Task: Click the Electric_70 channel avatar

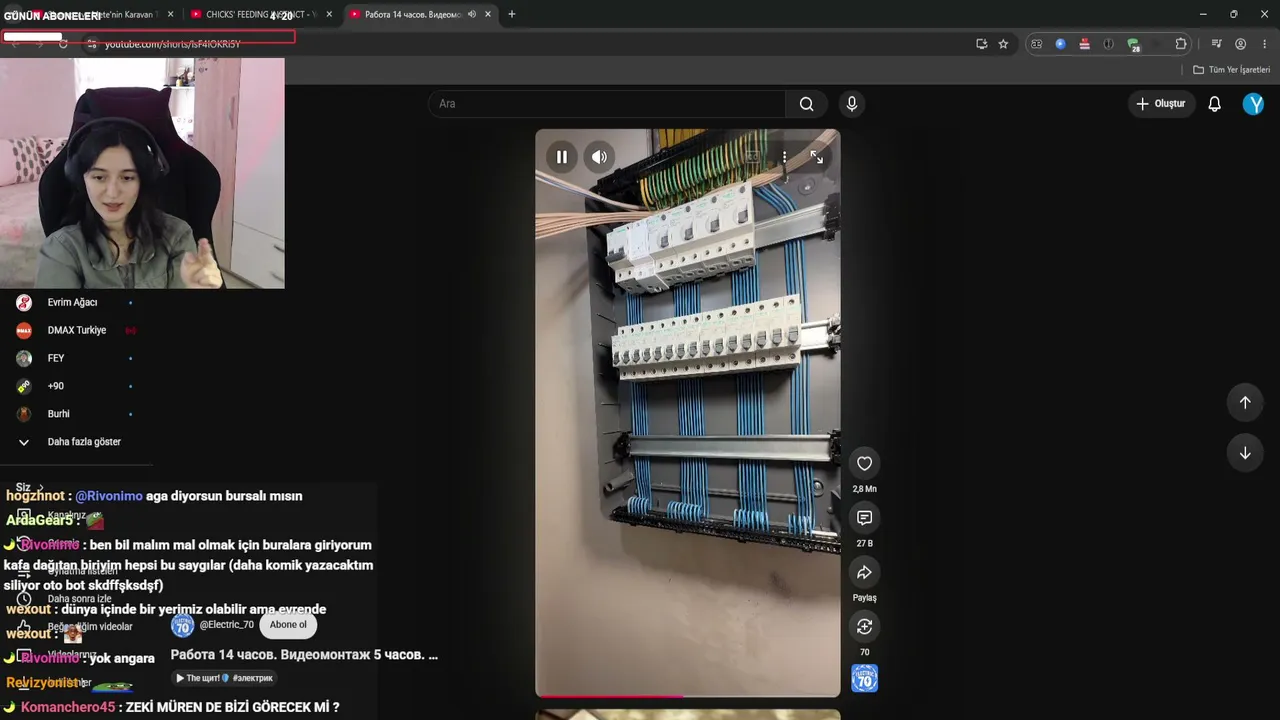Action: [x=182, y=626]
